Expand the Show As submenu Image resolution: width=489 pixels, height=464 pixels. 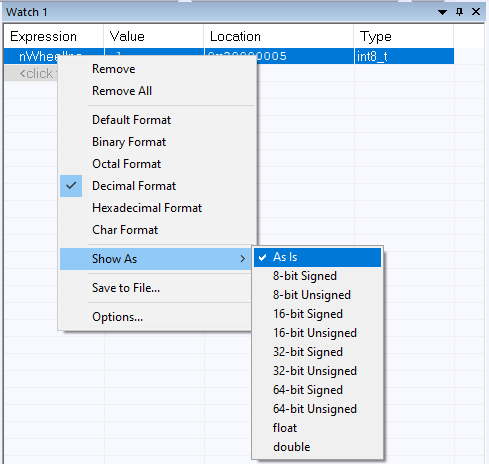pos(156,259)
